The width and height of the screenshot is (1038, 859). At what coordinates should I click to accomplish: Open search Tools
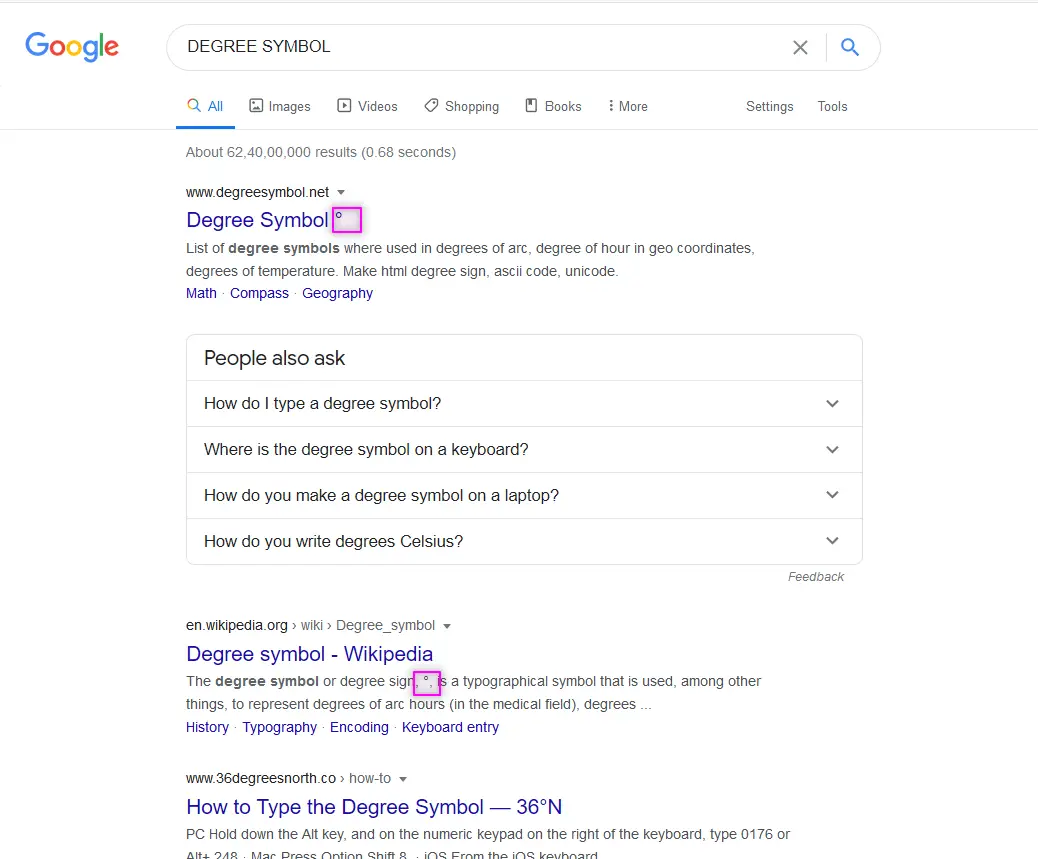[x=832, y=106]
